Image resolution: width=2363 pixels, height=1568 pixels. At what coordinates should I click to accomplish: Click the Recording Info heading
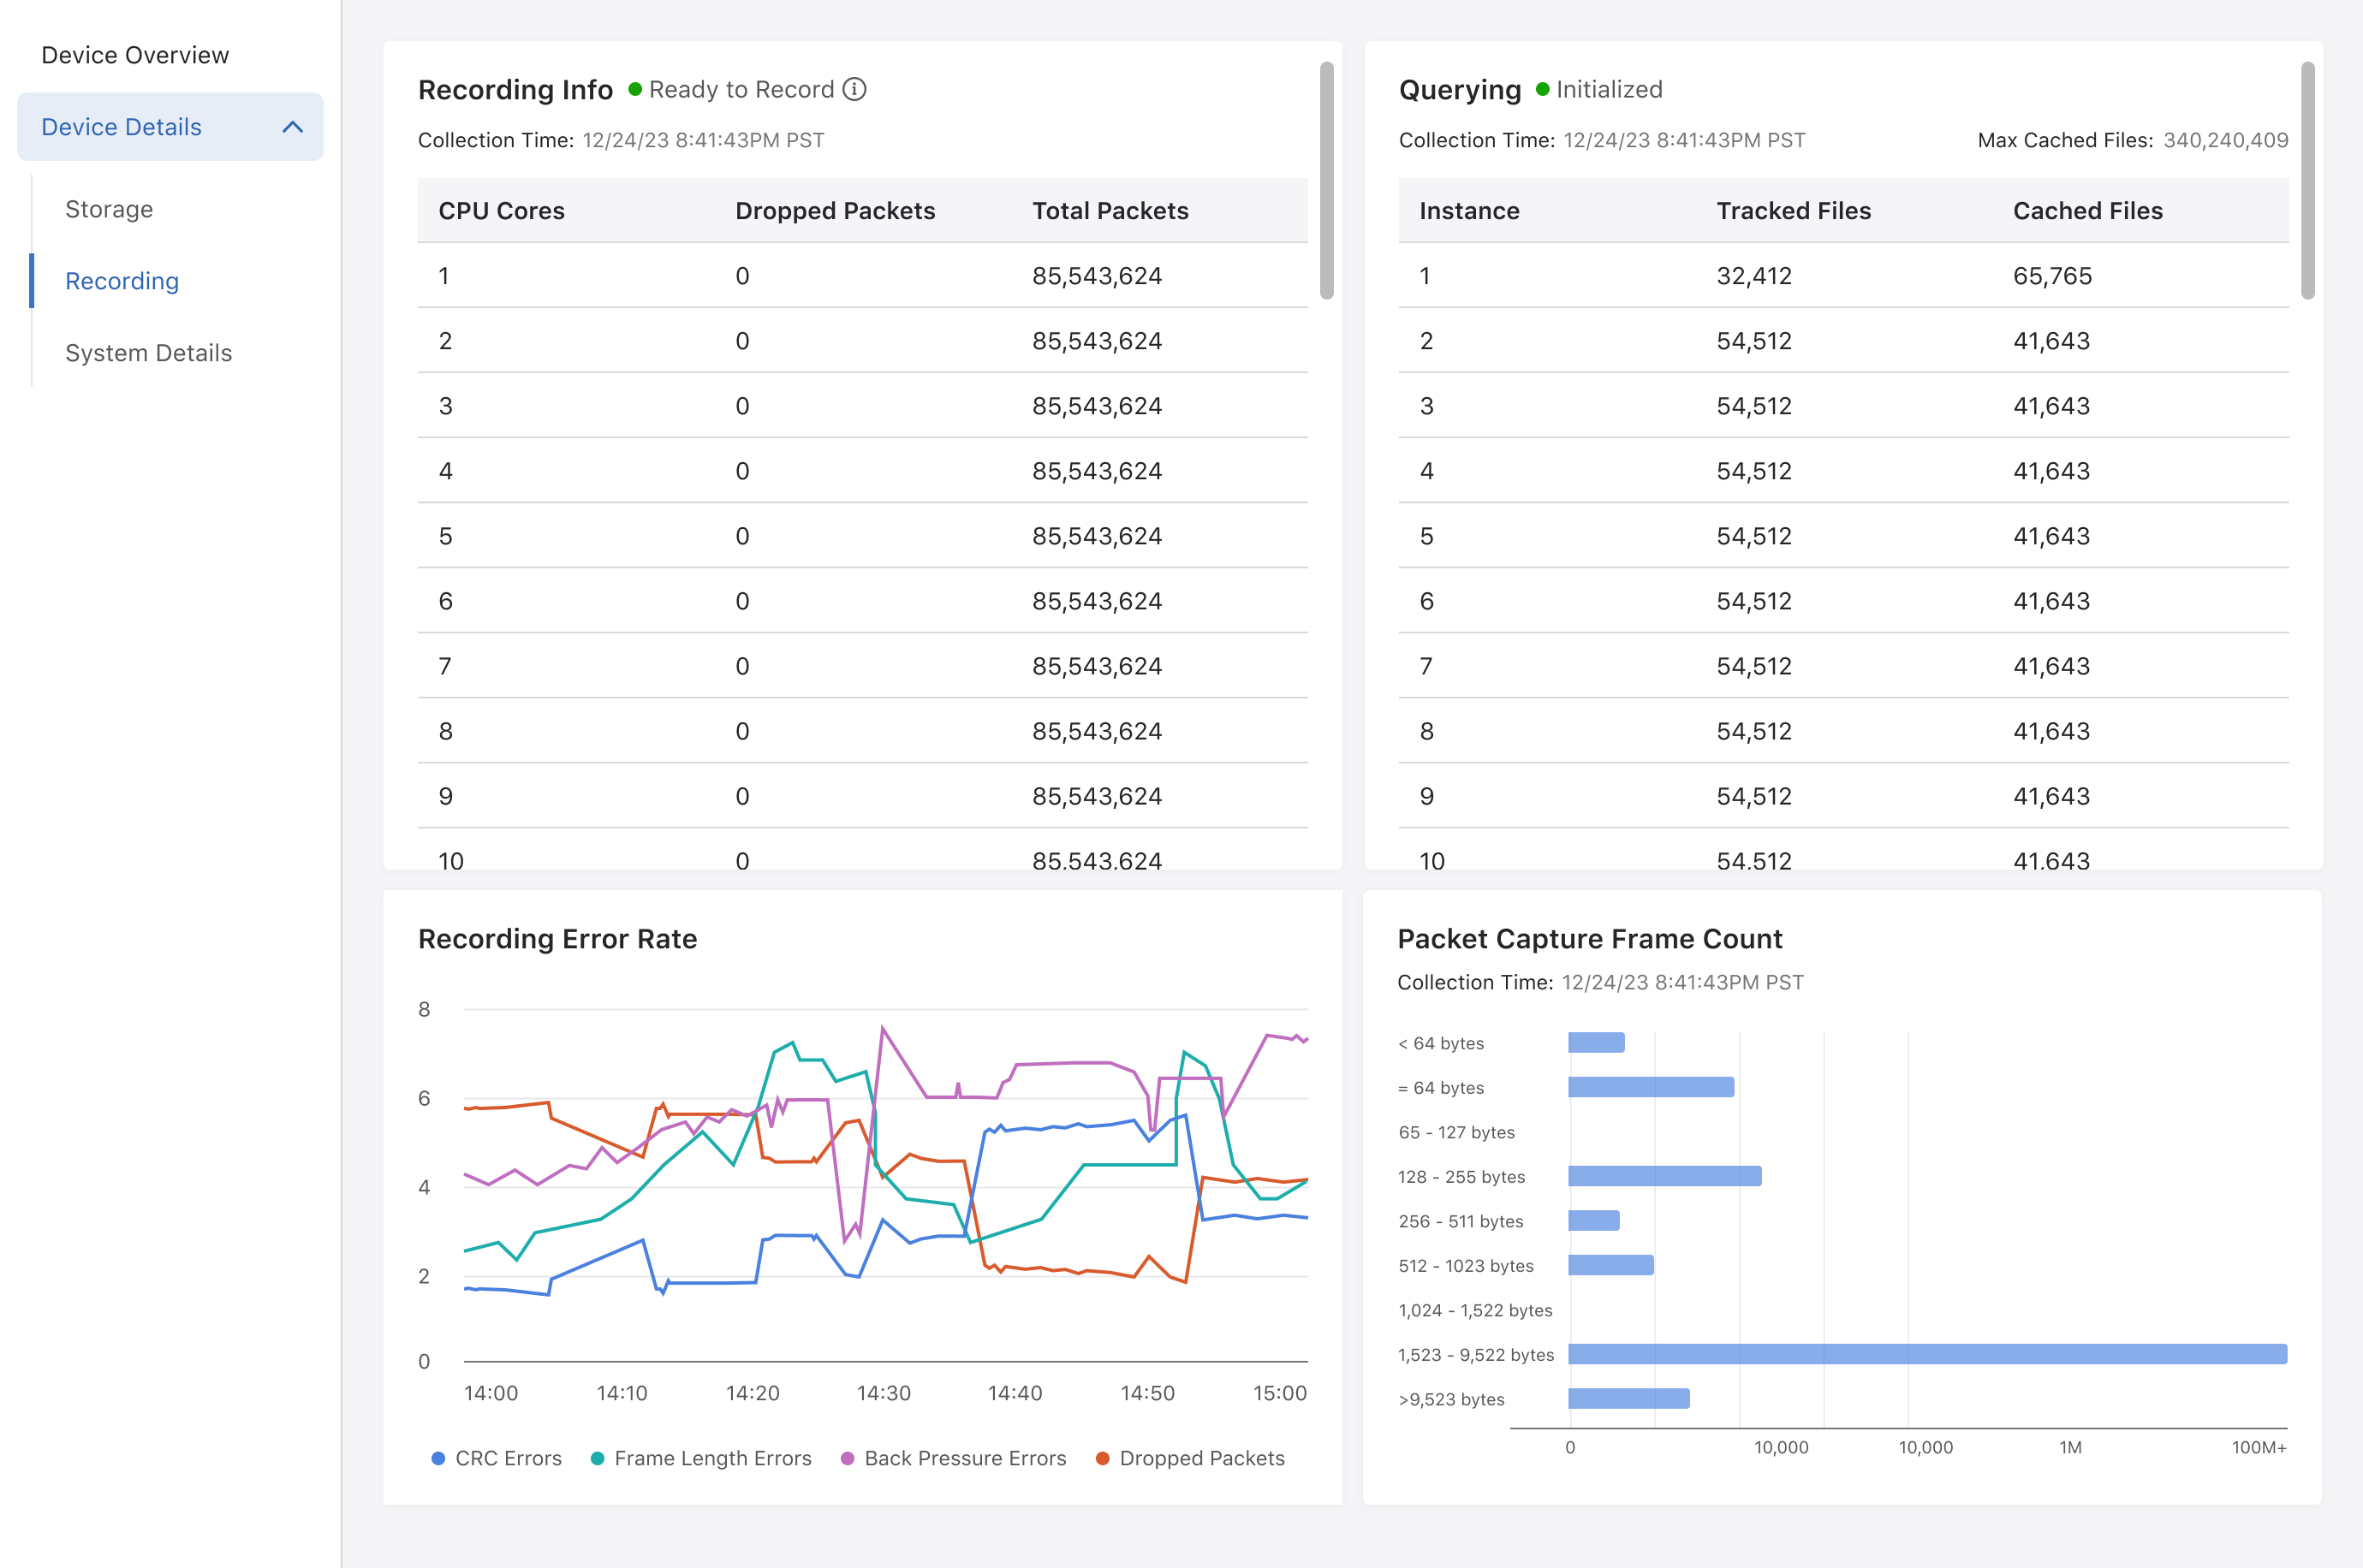pyautogui.click(x=515, y=90)
